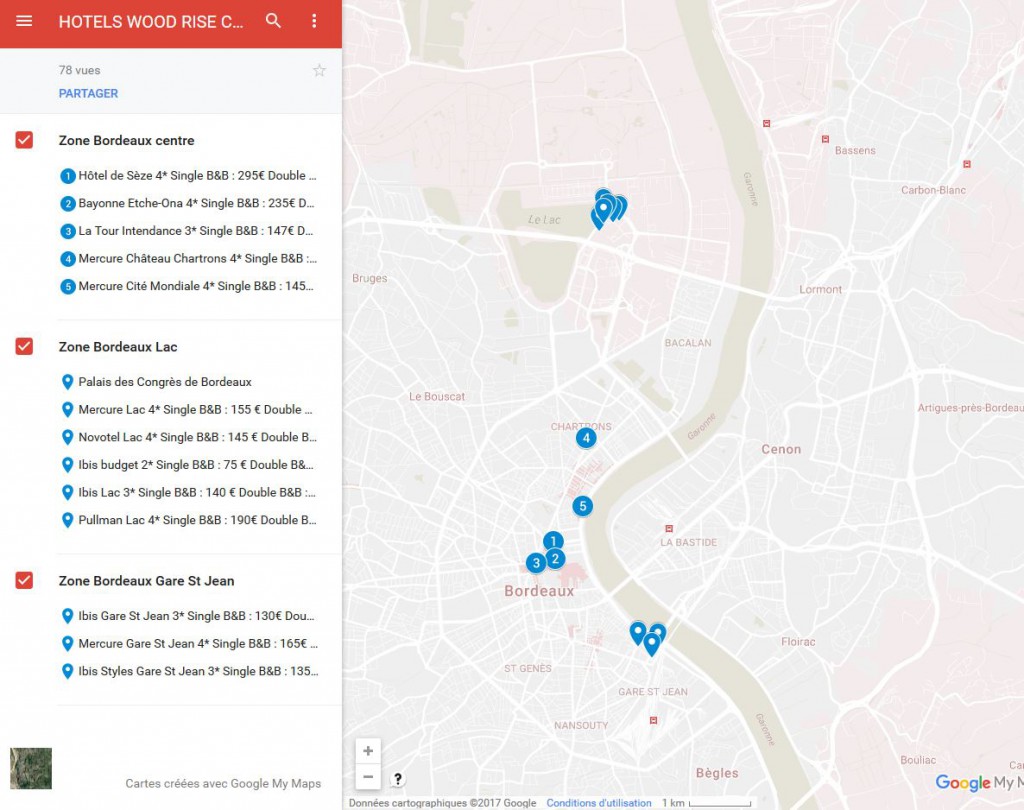
Task: Click the Bègles label on the map
Action: click(x=717, y=773)
